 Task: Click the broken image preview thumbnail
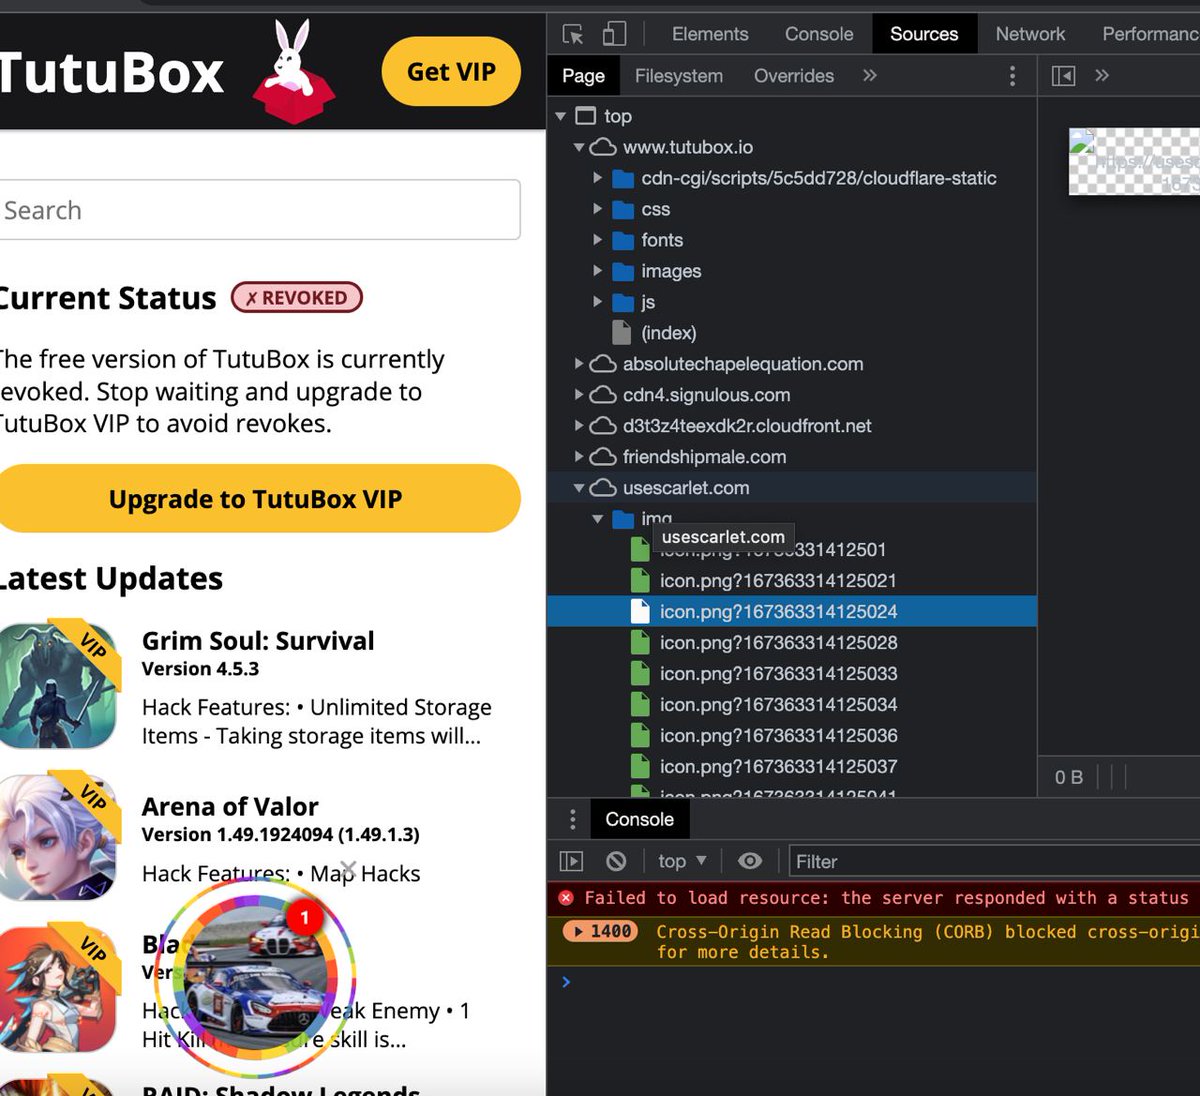click(1134, 161)
